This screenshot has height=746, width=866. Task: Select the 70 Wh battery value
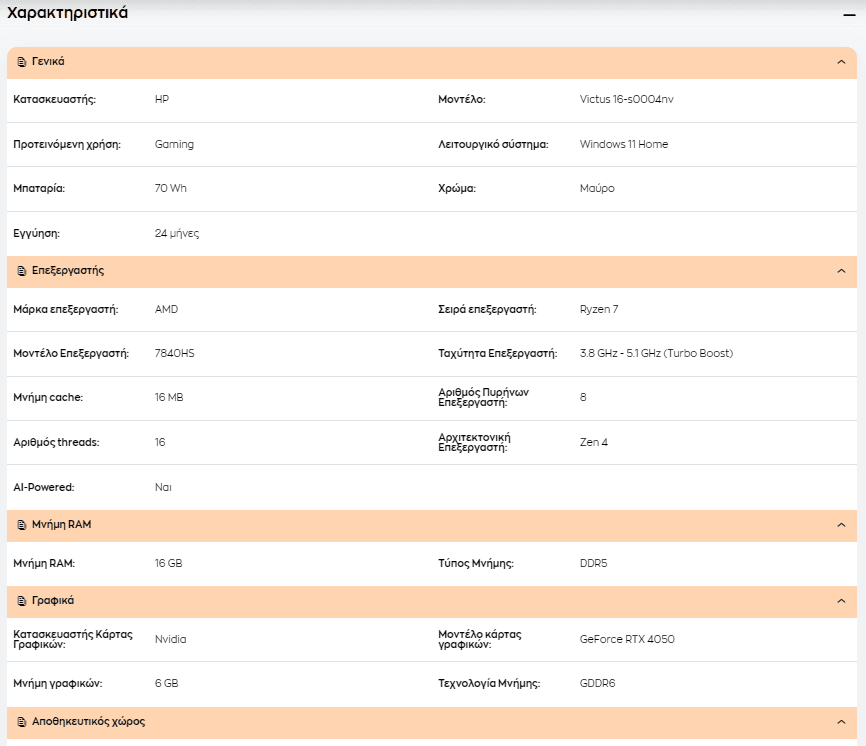click(171, 188)
